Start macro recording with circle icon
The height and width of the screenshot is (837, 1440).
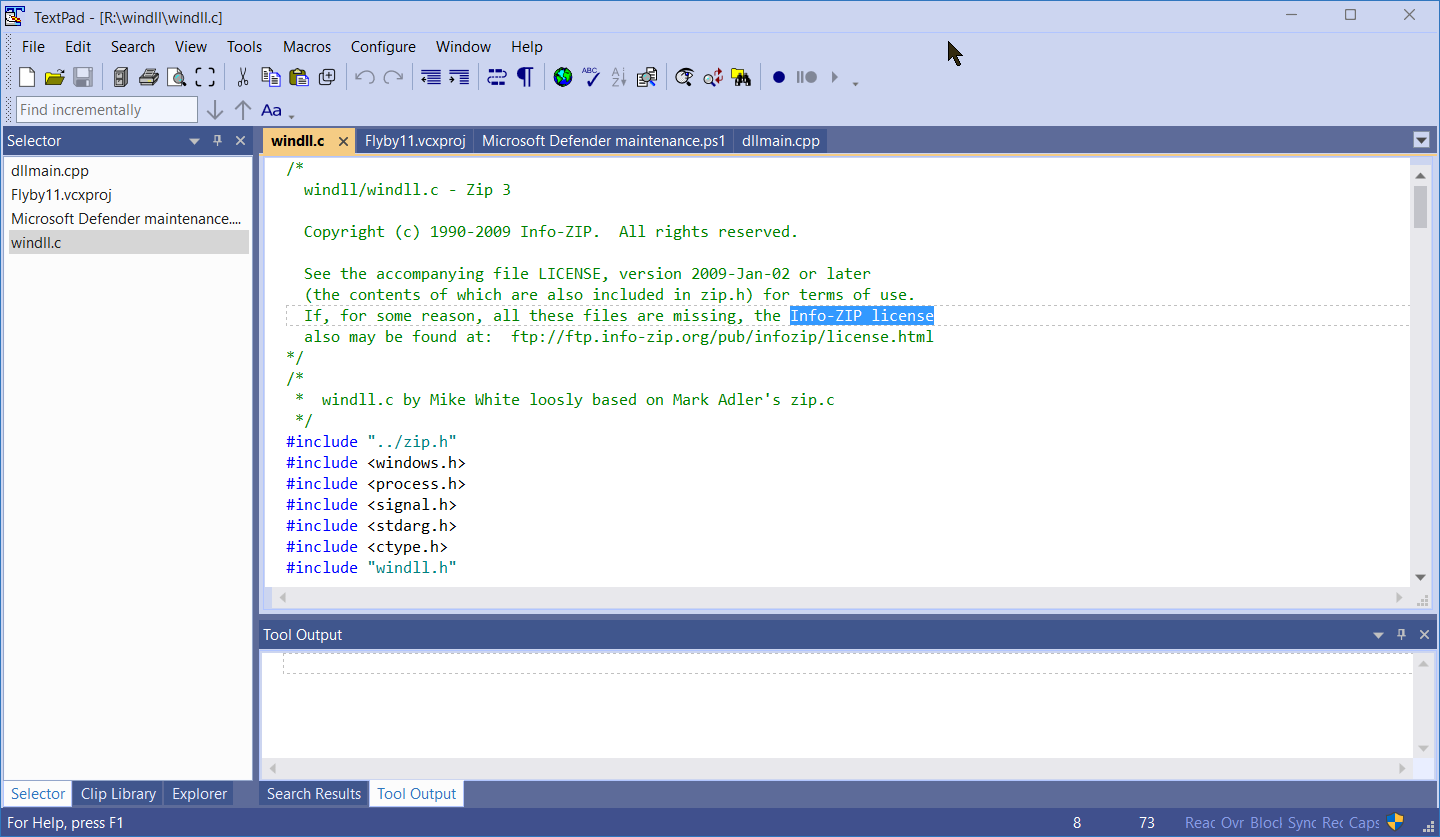(x=779, y=77)
